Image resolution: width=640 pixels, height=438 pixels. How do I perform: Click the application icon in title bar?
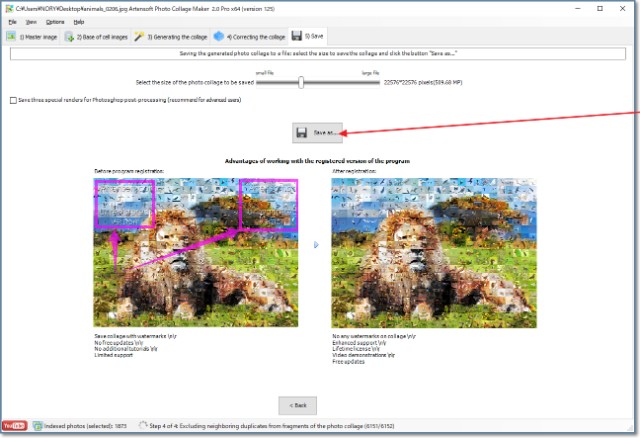click(7, 7)
